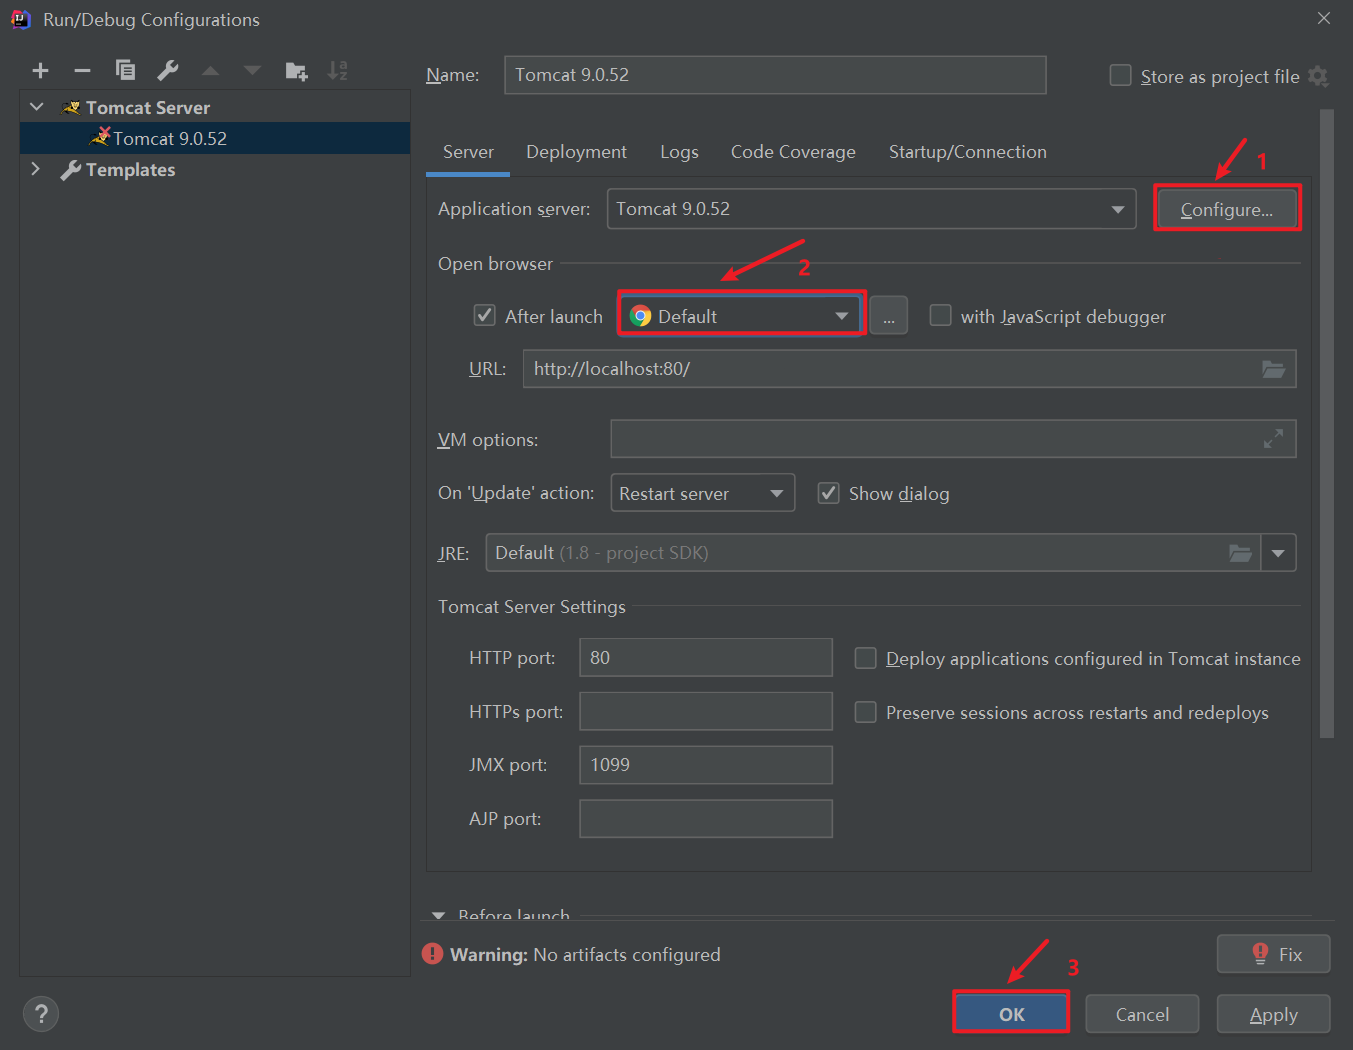Click the Fix button

1274,954
